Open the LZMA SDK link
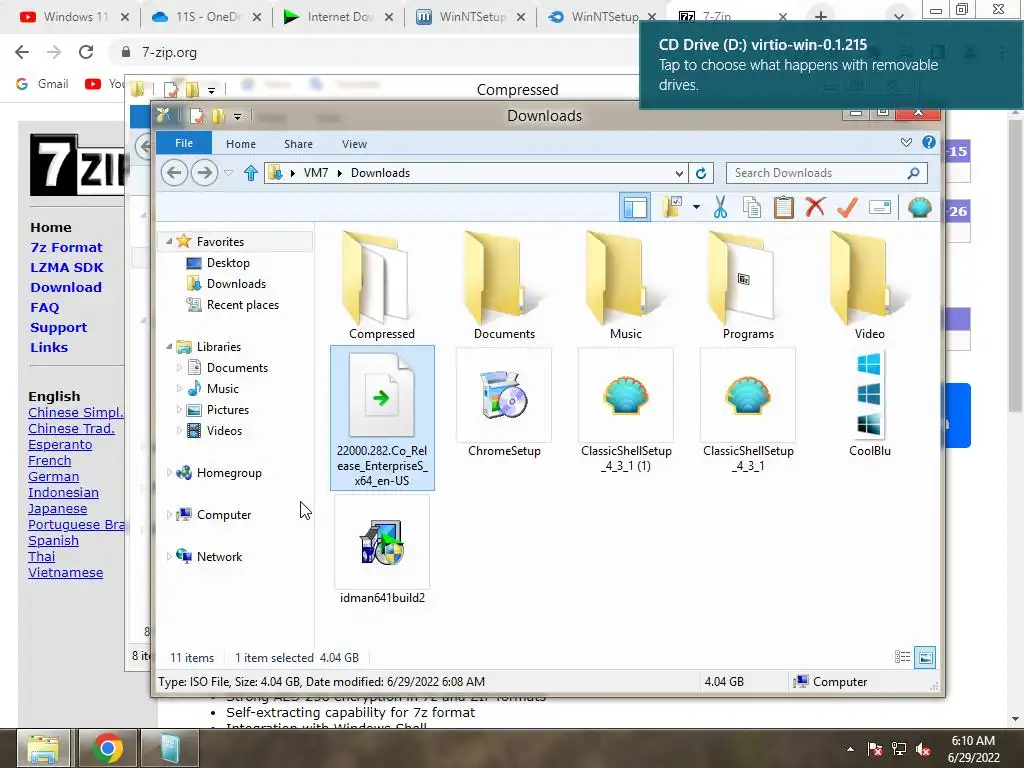Image resolution: width=1024 pixels, height=768 pixels. pos(67,268)
